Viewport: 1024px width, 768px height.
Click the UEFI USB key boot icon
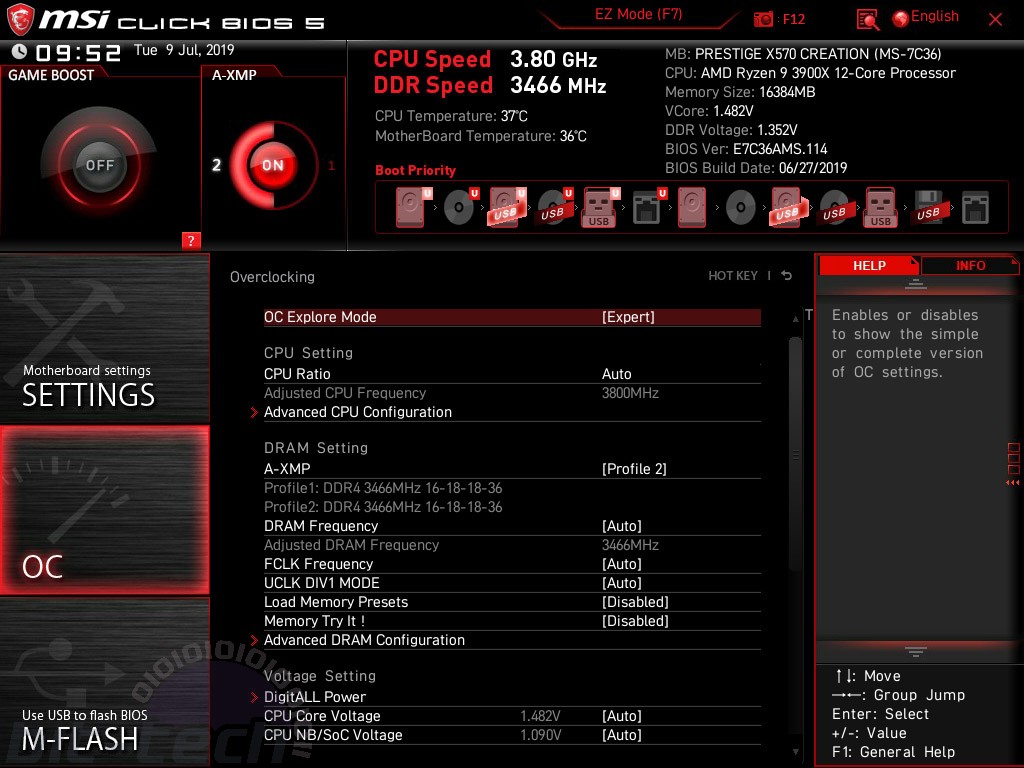click(600, 207)
